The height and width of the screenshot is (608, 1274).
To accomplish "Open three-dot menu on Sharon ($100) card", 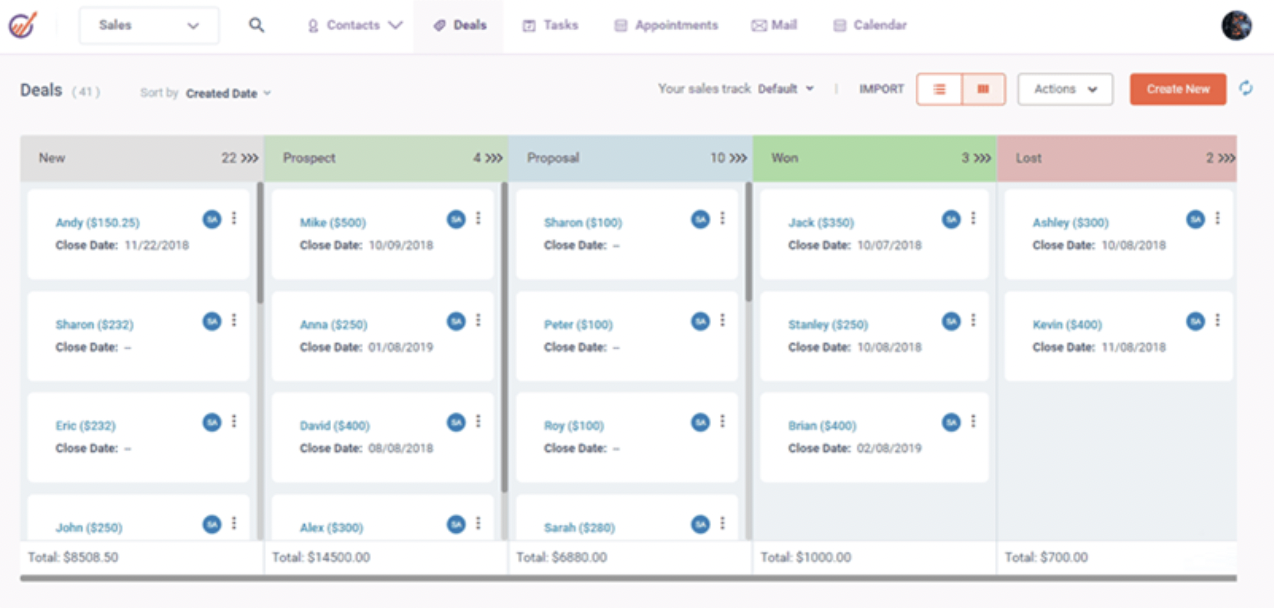I will click(722, 218).
